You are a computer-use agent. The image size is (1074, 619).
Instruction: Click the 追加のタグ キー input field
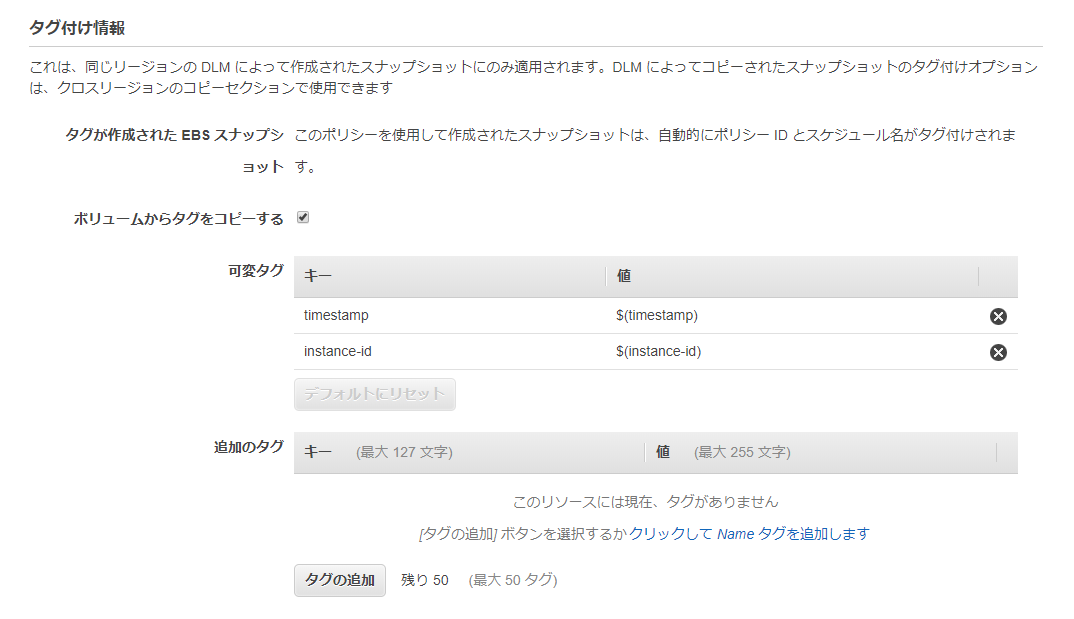point(450,452)
